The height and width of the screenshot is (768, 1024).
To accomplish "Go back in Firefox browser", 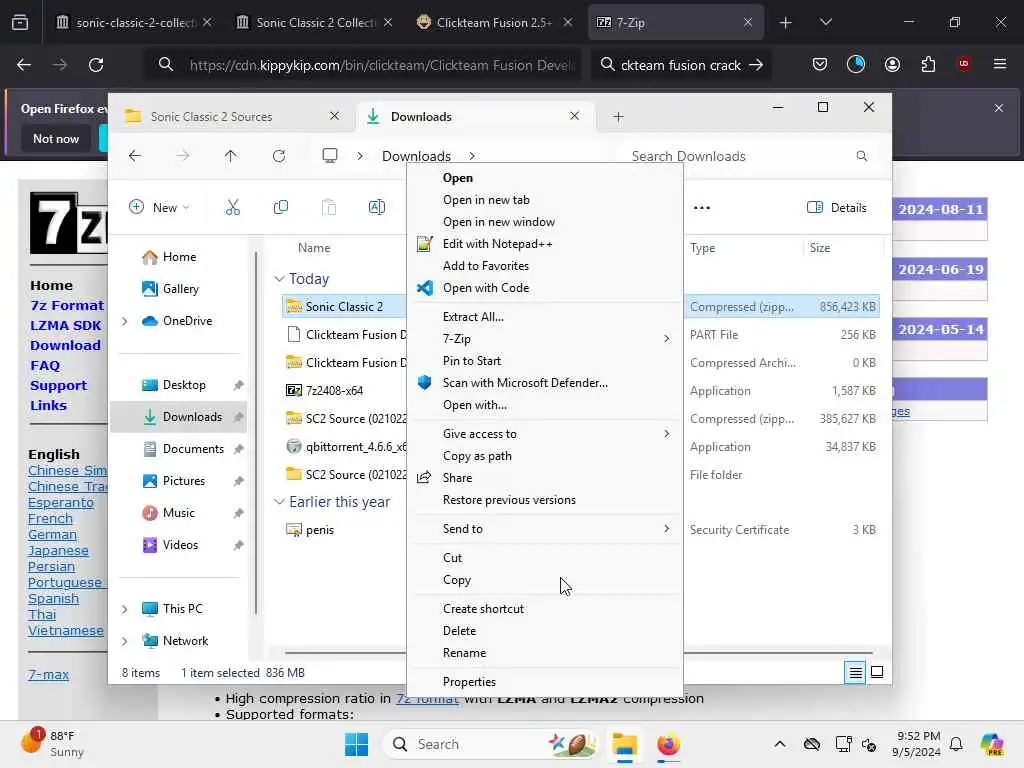I will tap(24, 65).
